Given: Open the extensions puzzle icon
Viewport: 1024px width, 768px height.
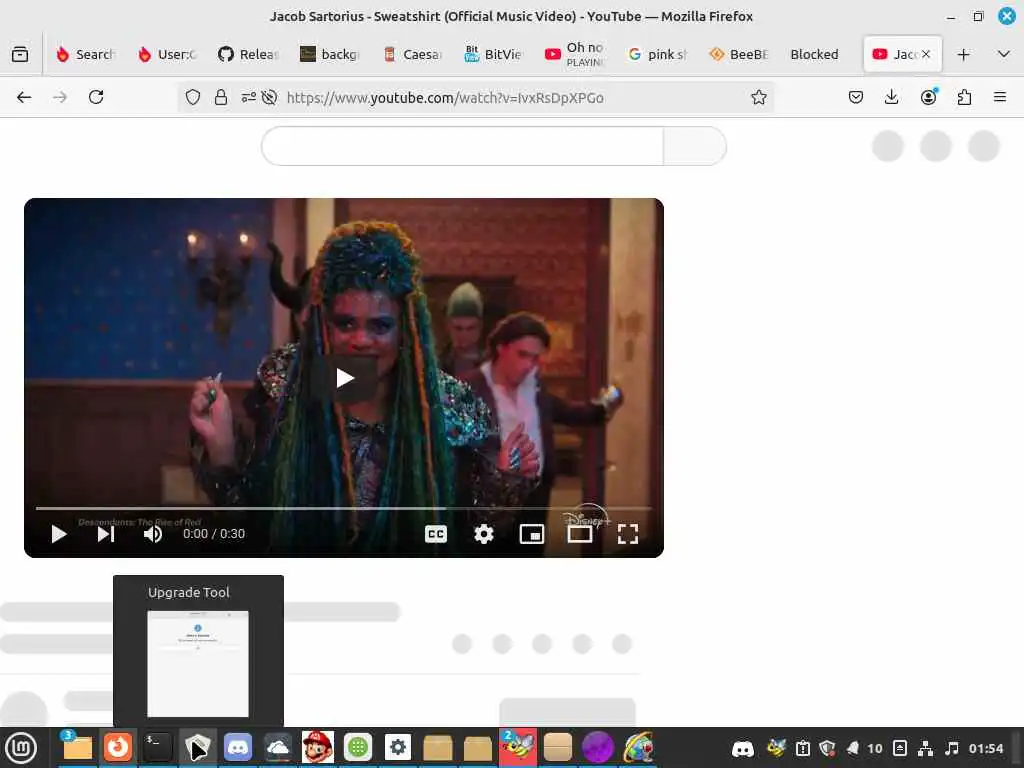Looking at the screenshot, I should 964,97.
